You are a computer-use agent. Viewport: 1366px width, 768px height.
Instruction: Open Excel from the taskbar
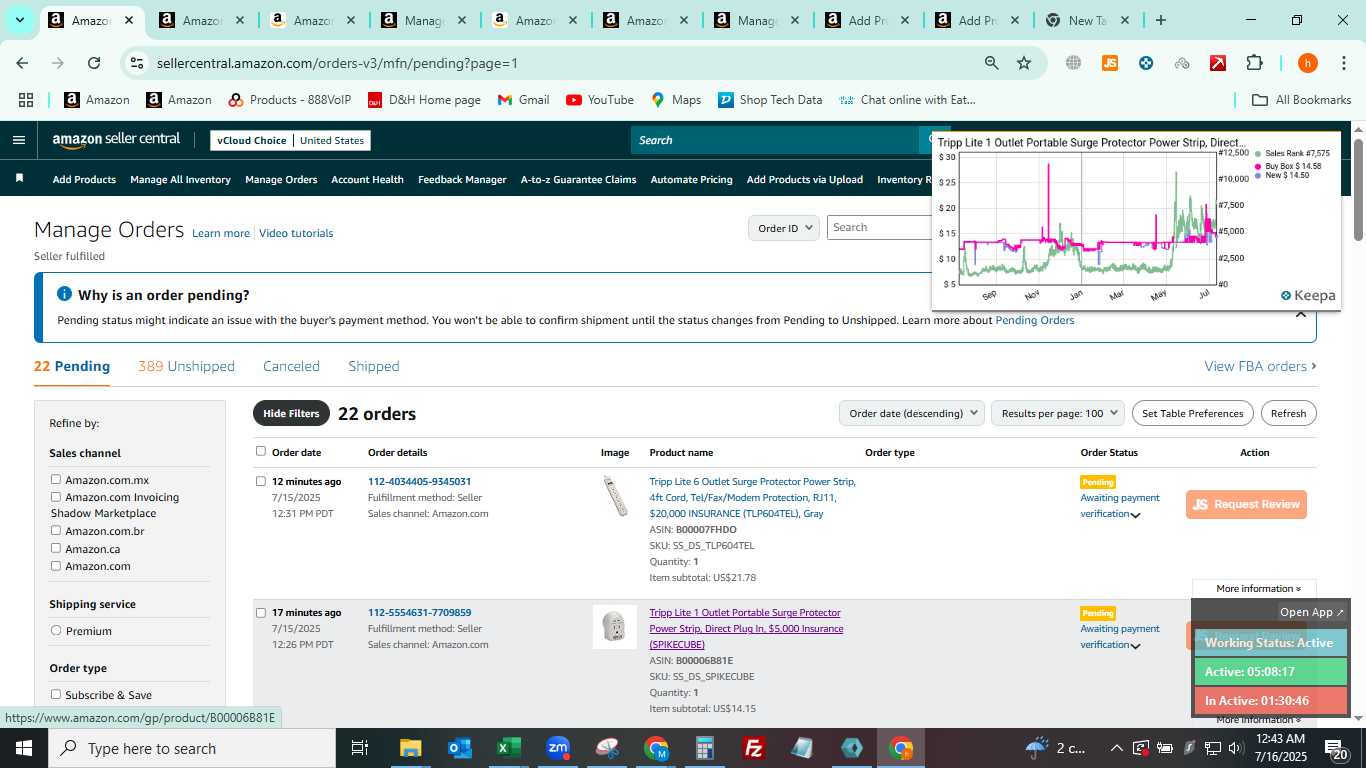click(509, 748)
